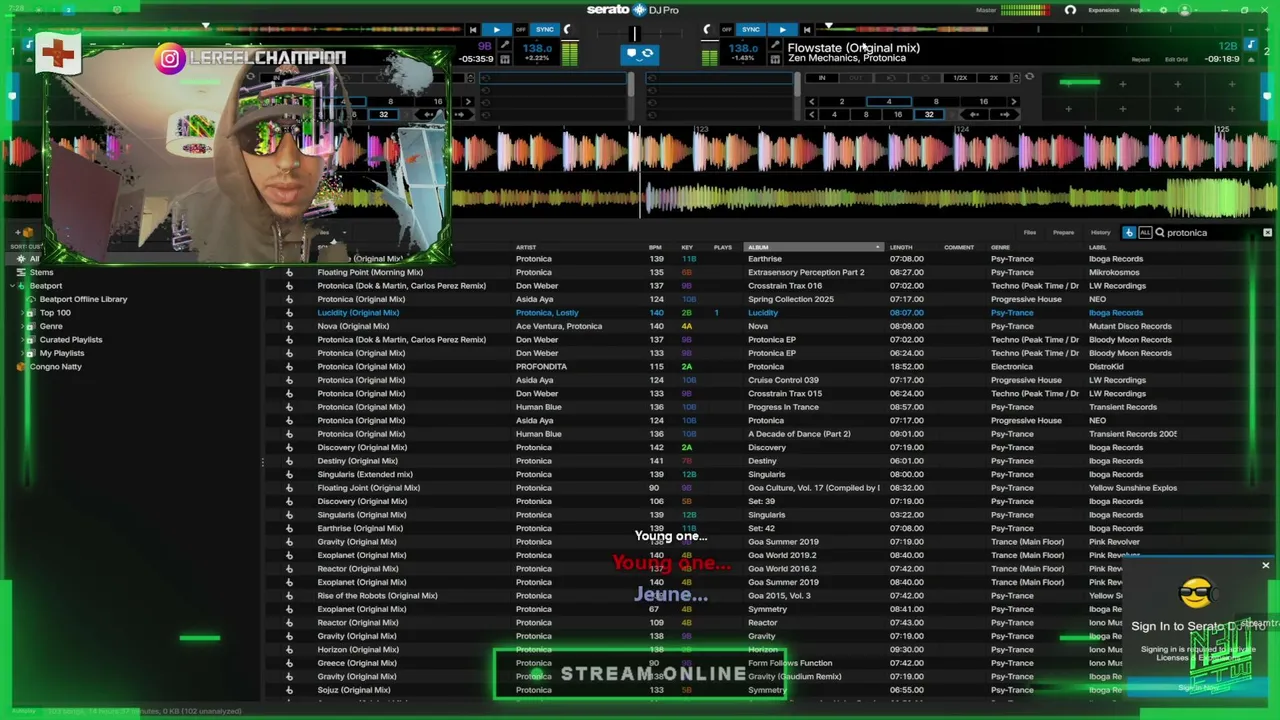
Task: Click the crossfader slider handle
Action: coord(634,33)
